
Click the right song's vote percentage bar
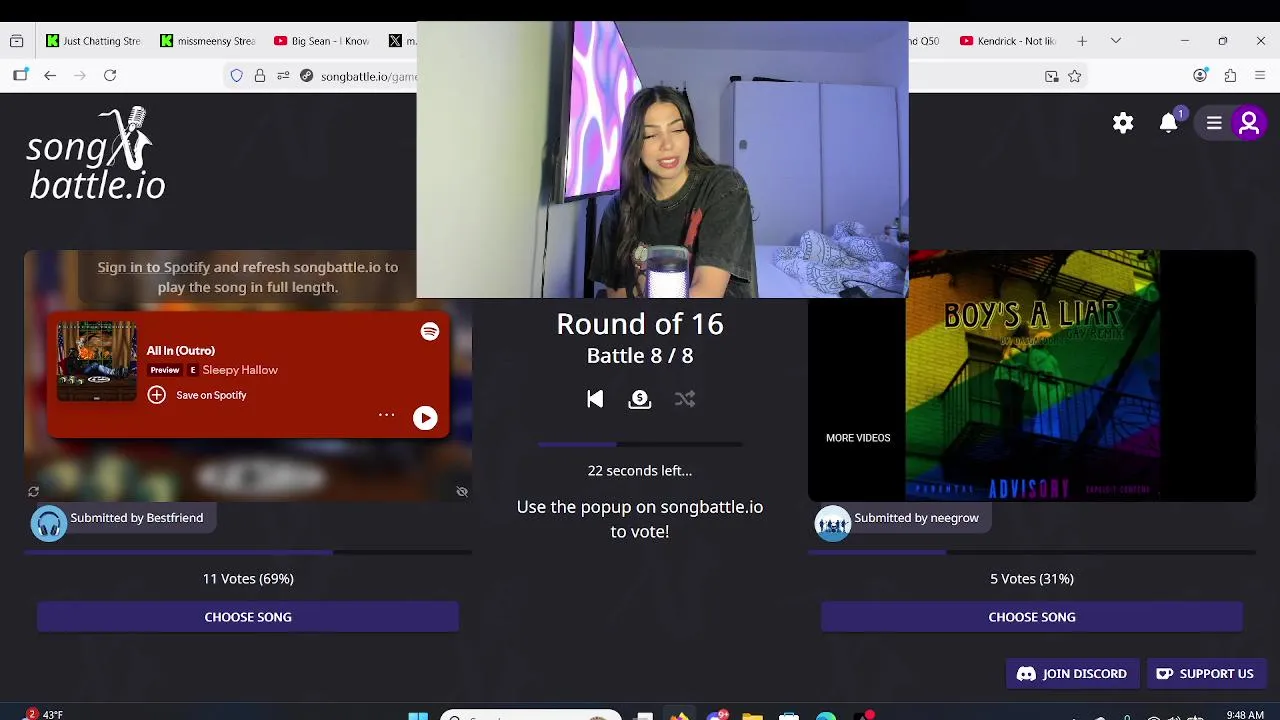tap(1032, 551)
